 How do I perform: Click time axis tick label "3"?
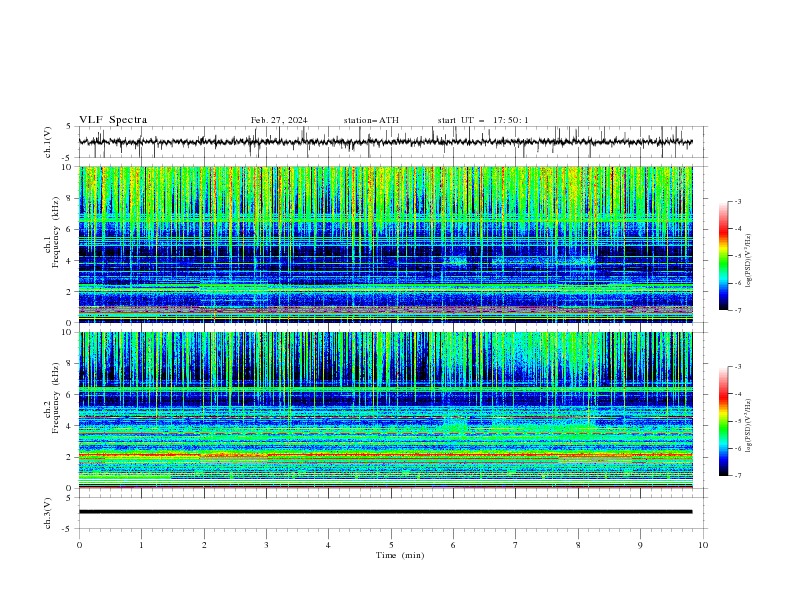pos(266,545)
